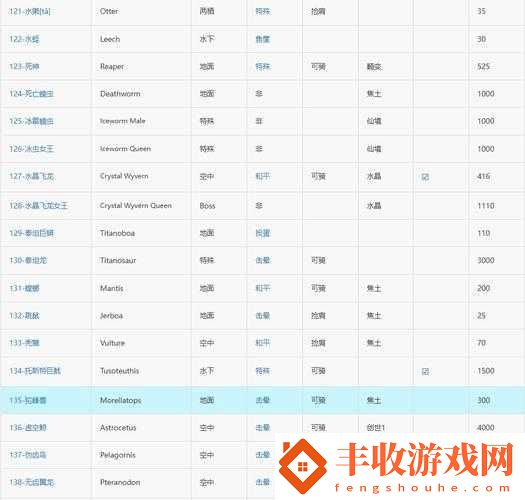525x500 pixels.
Task: Click the blue taming-method link in the Otter row
Action: click(x=263, y=11)
